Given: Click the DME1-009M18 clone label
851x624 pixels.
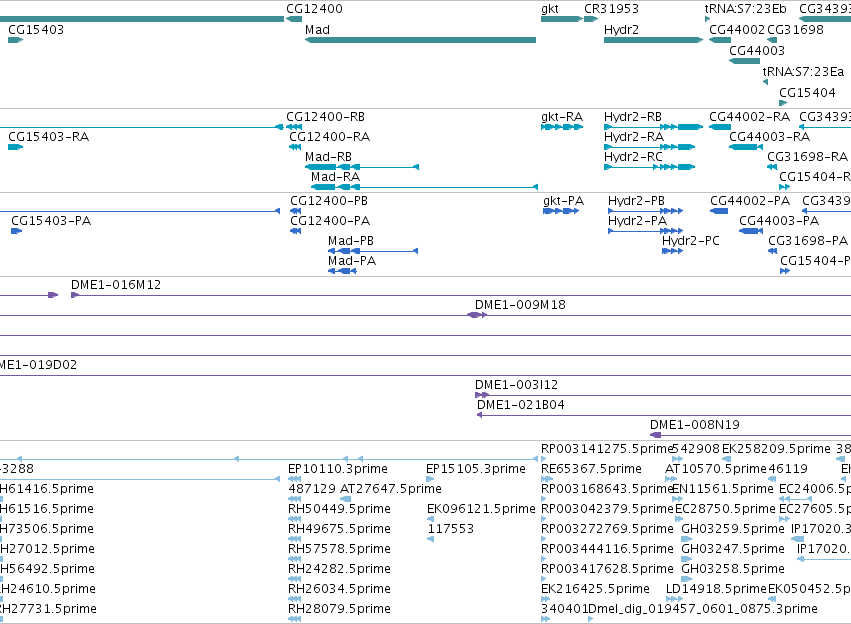Looking at the screenshot, I should [x=520, y=305].
